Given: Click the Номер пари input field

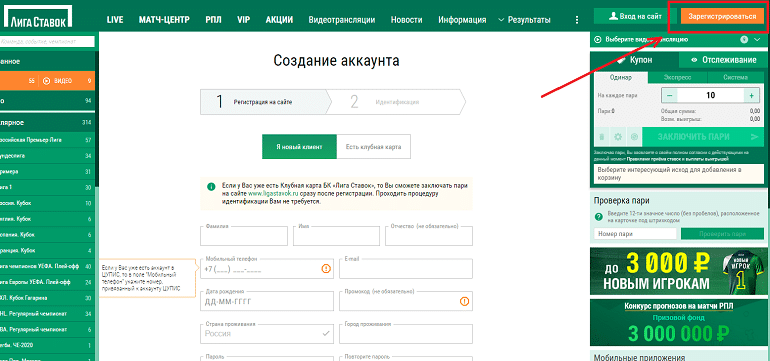Looking at the screenshot, I should click(x=635, y=234).
